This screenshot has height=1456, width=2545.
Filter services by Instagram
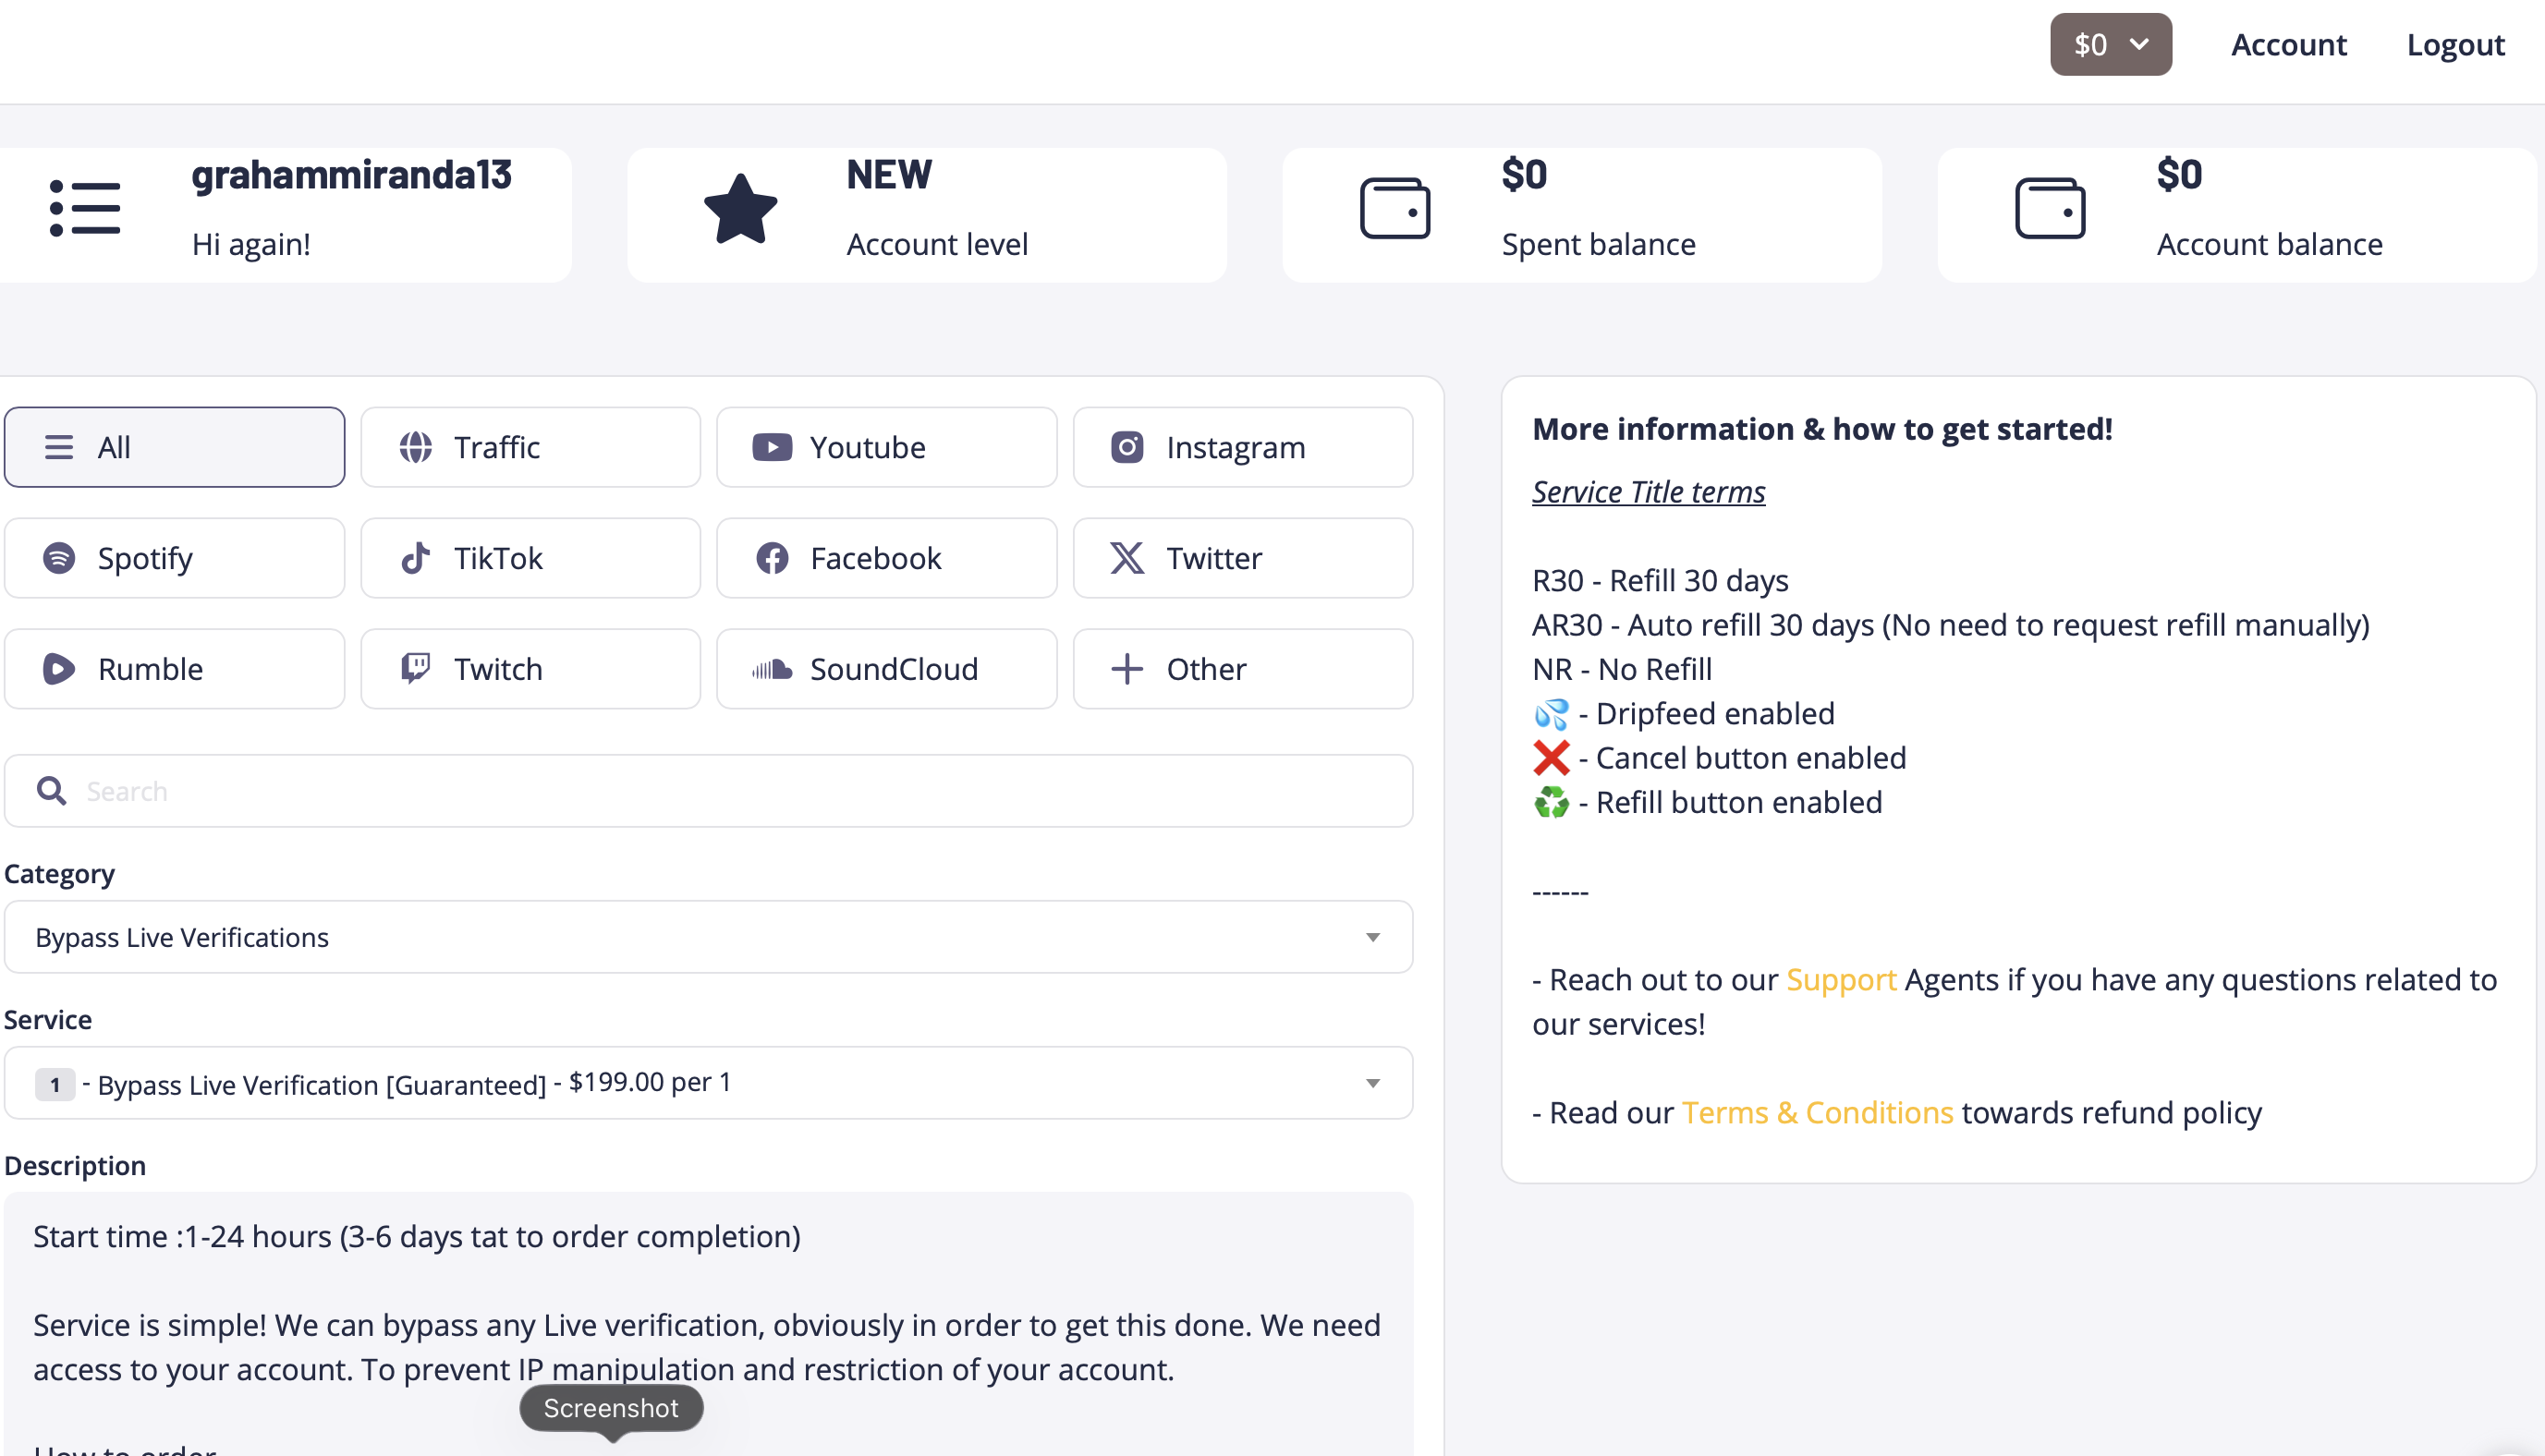pyautogui.click(x=1243, y=447)
